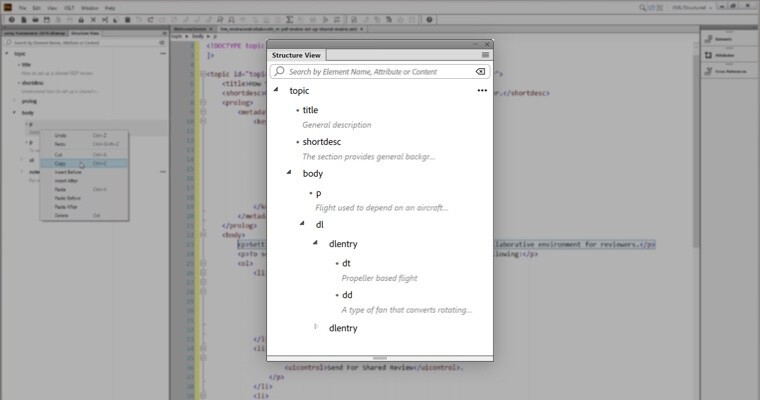Open the XML/Structured workspace dropdown
The image size is (760, 400).
(691, 8)
